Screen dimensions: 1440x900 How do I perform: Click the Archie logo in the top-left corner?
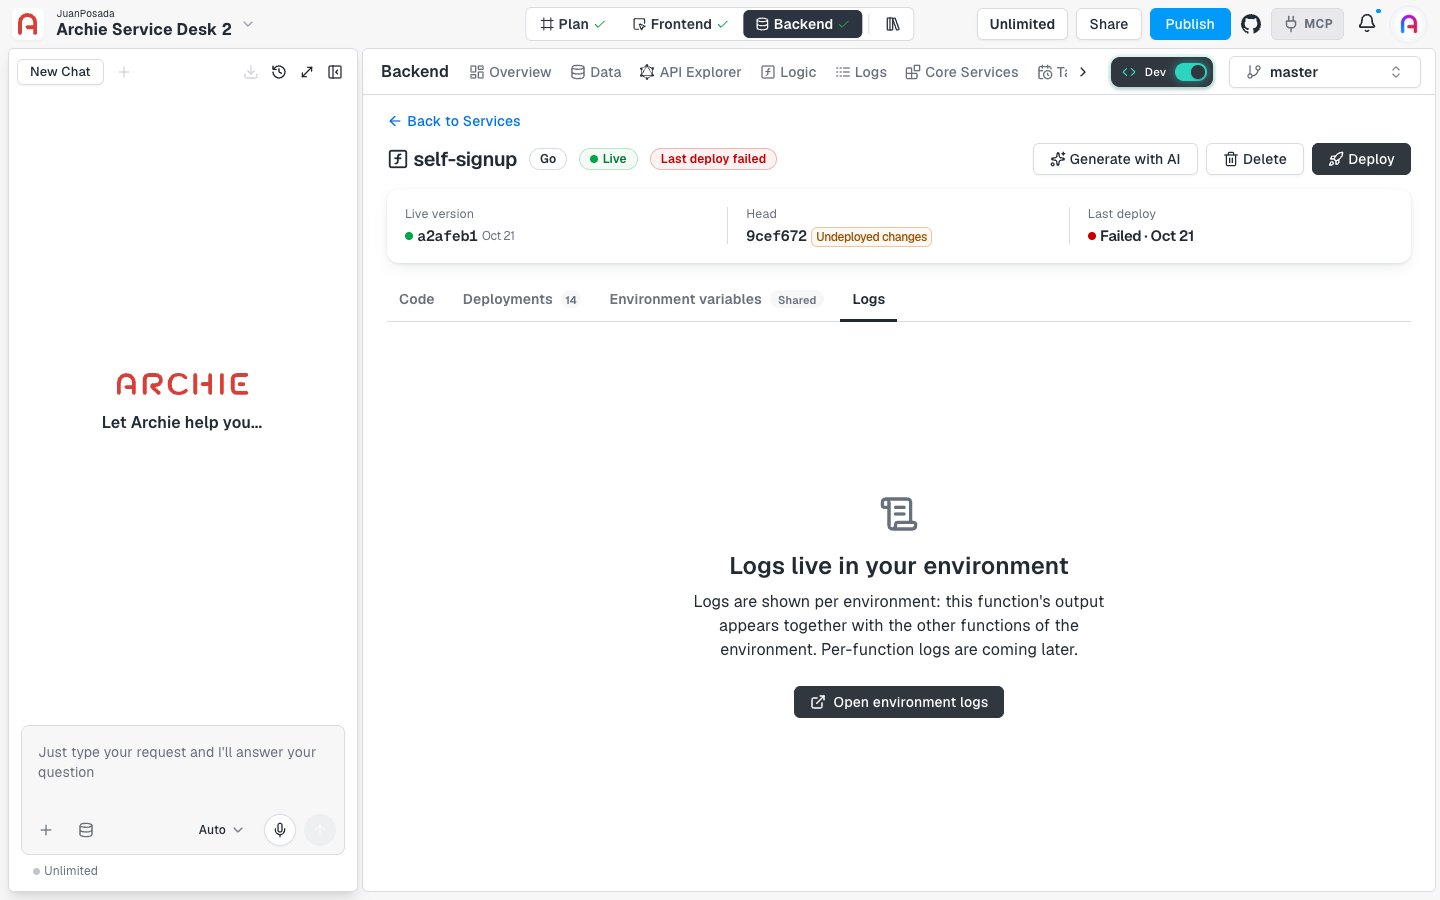[x=28, y=24]
